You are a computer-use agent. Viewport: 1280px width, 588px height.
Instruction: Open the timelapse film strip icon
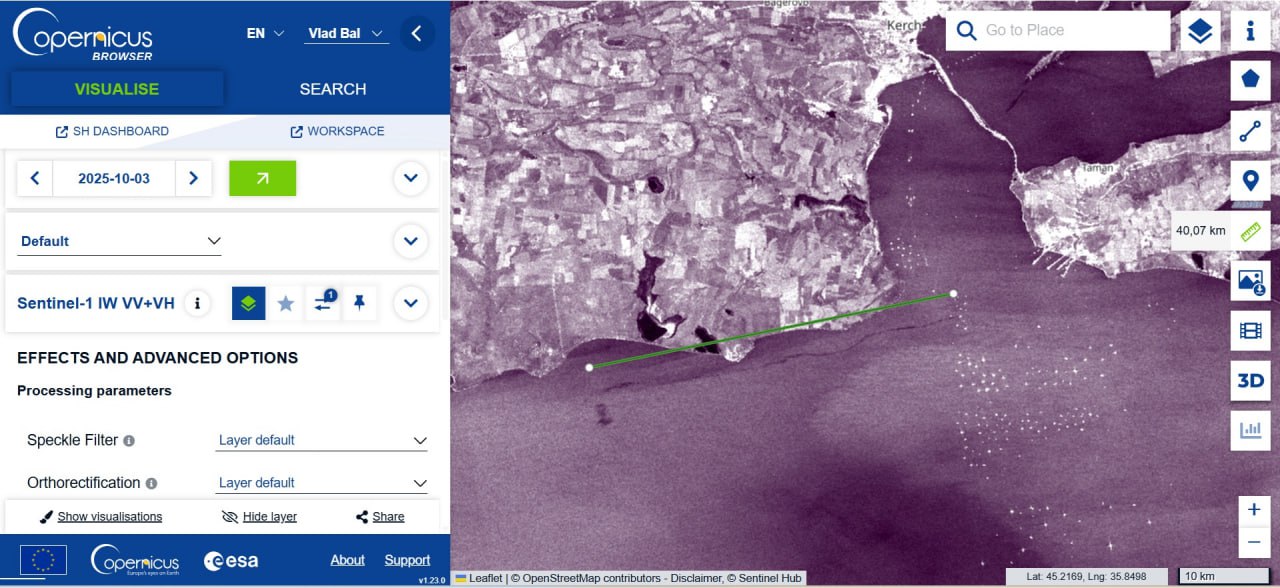point(1250,331)
